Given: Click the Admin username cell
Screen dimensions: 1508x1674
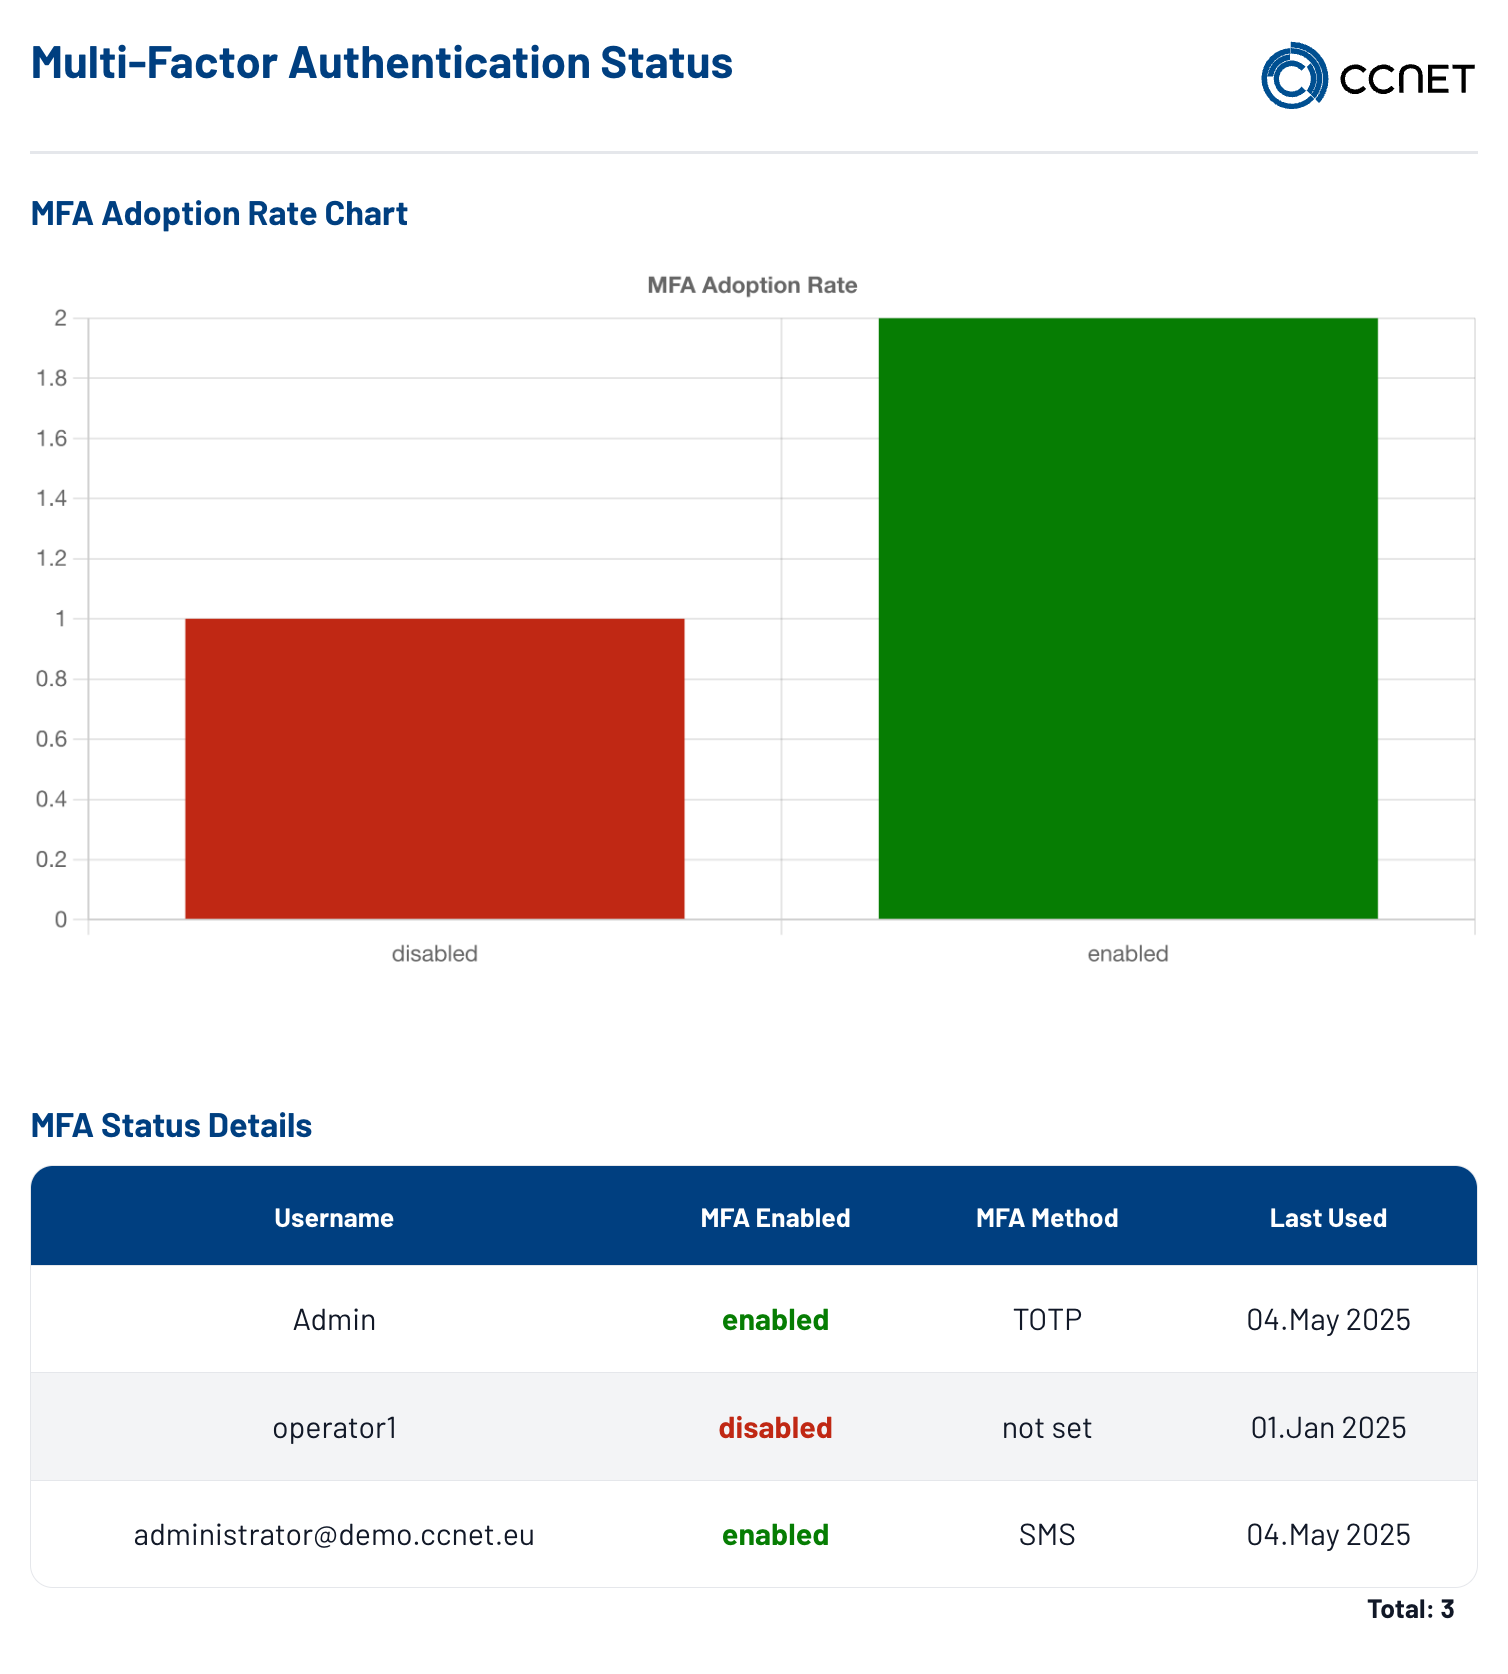Looking at the screenshot, I should (334, 1320).
